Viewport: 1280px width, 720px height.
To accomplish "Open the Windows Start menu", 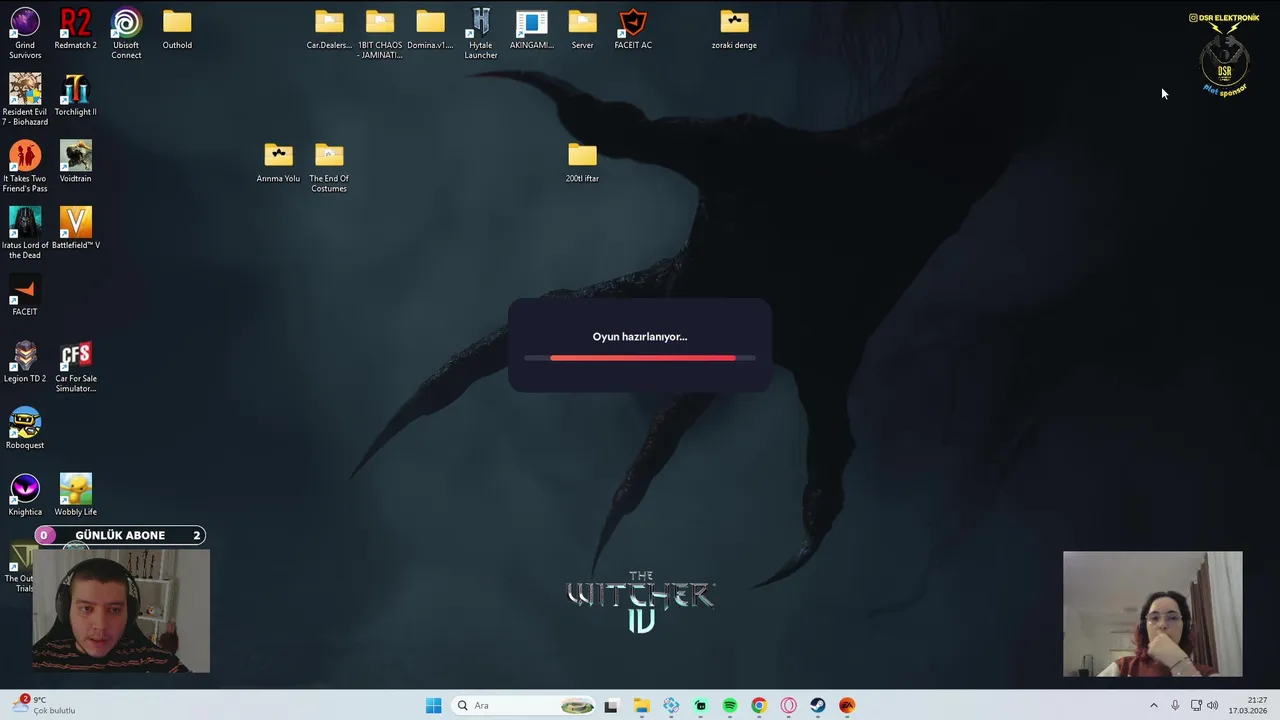I will point(433,705).
